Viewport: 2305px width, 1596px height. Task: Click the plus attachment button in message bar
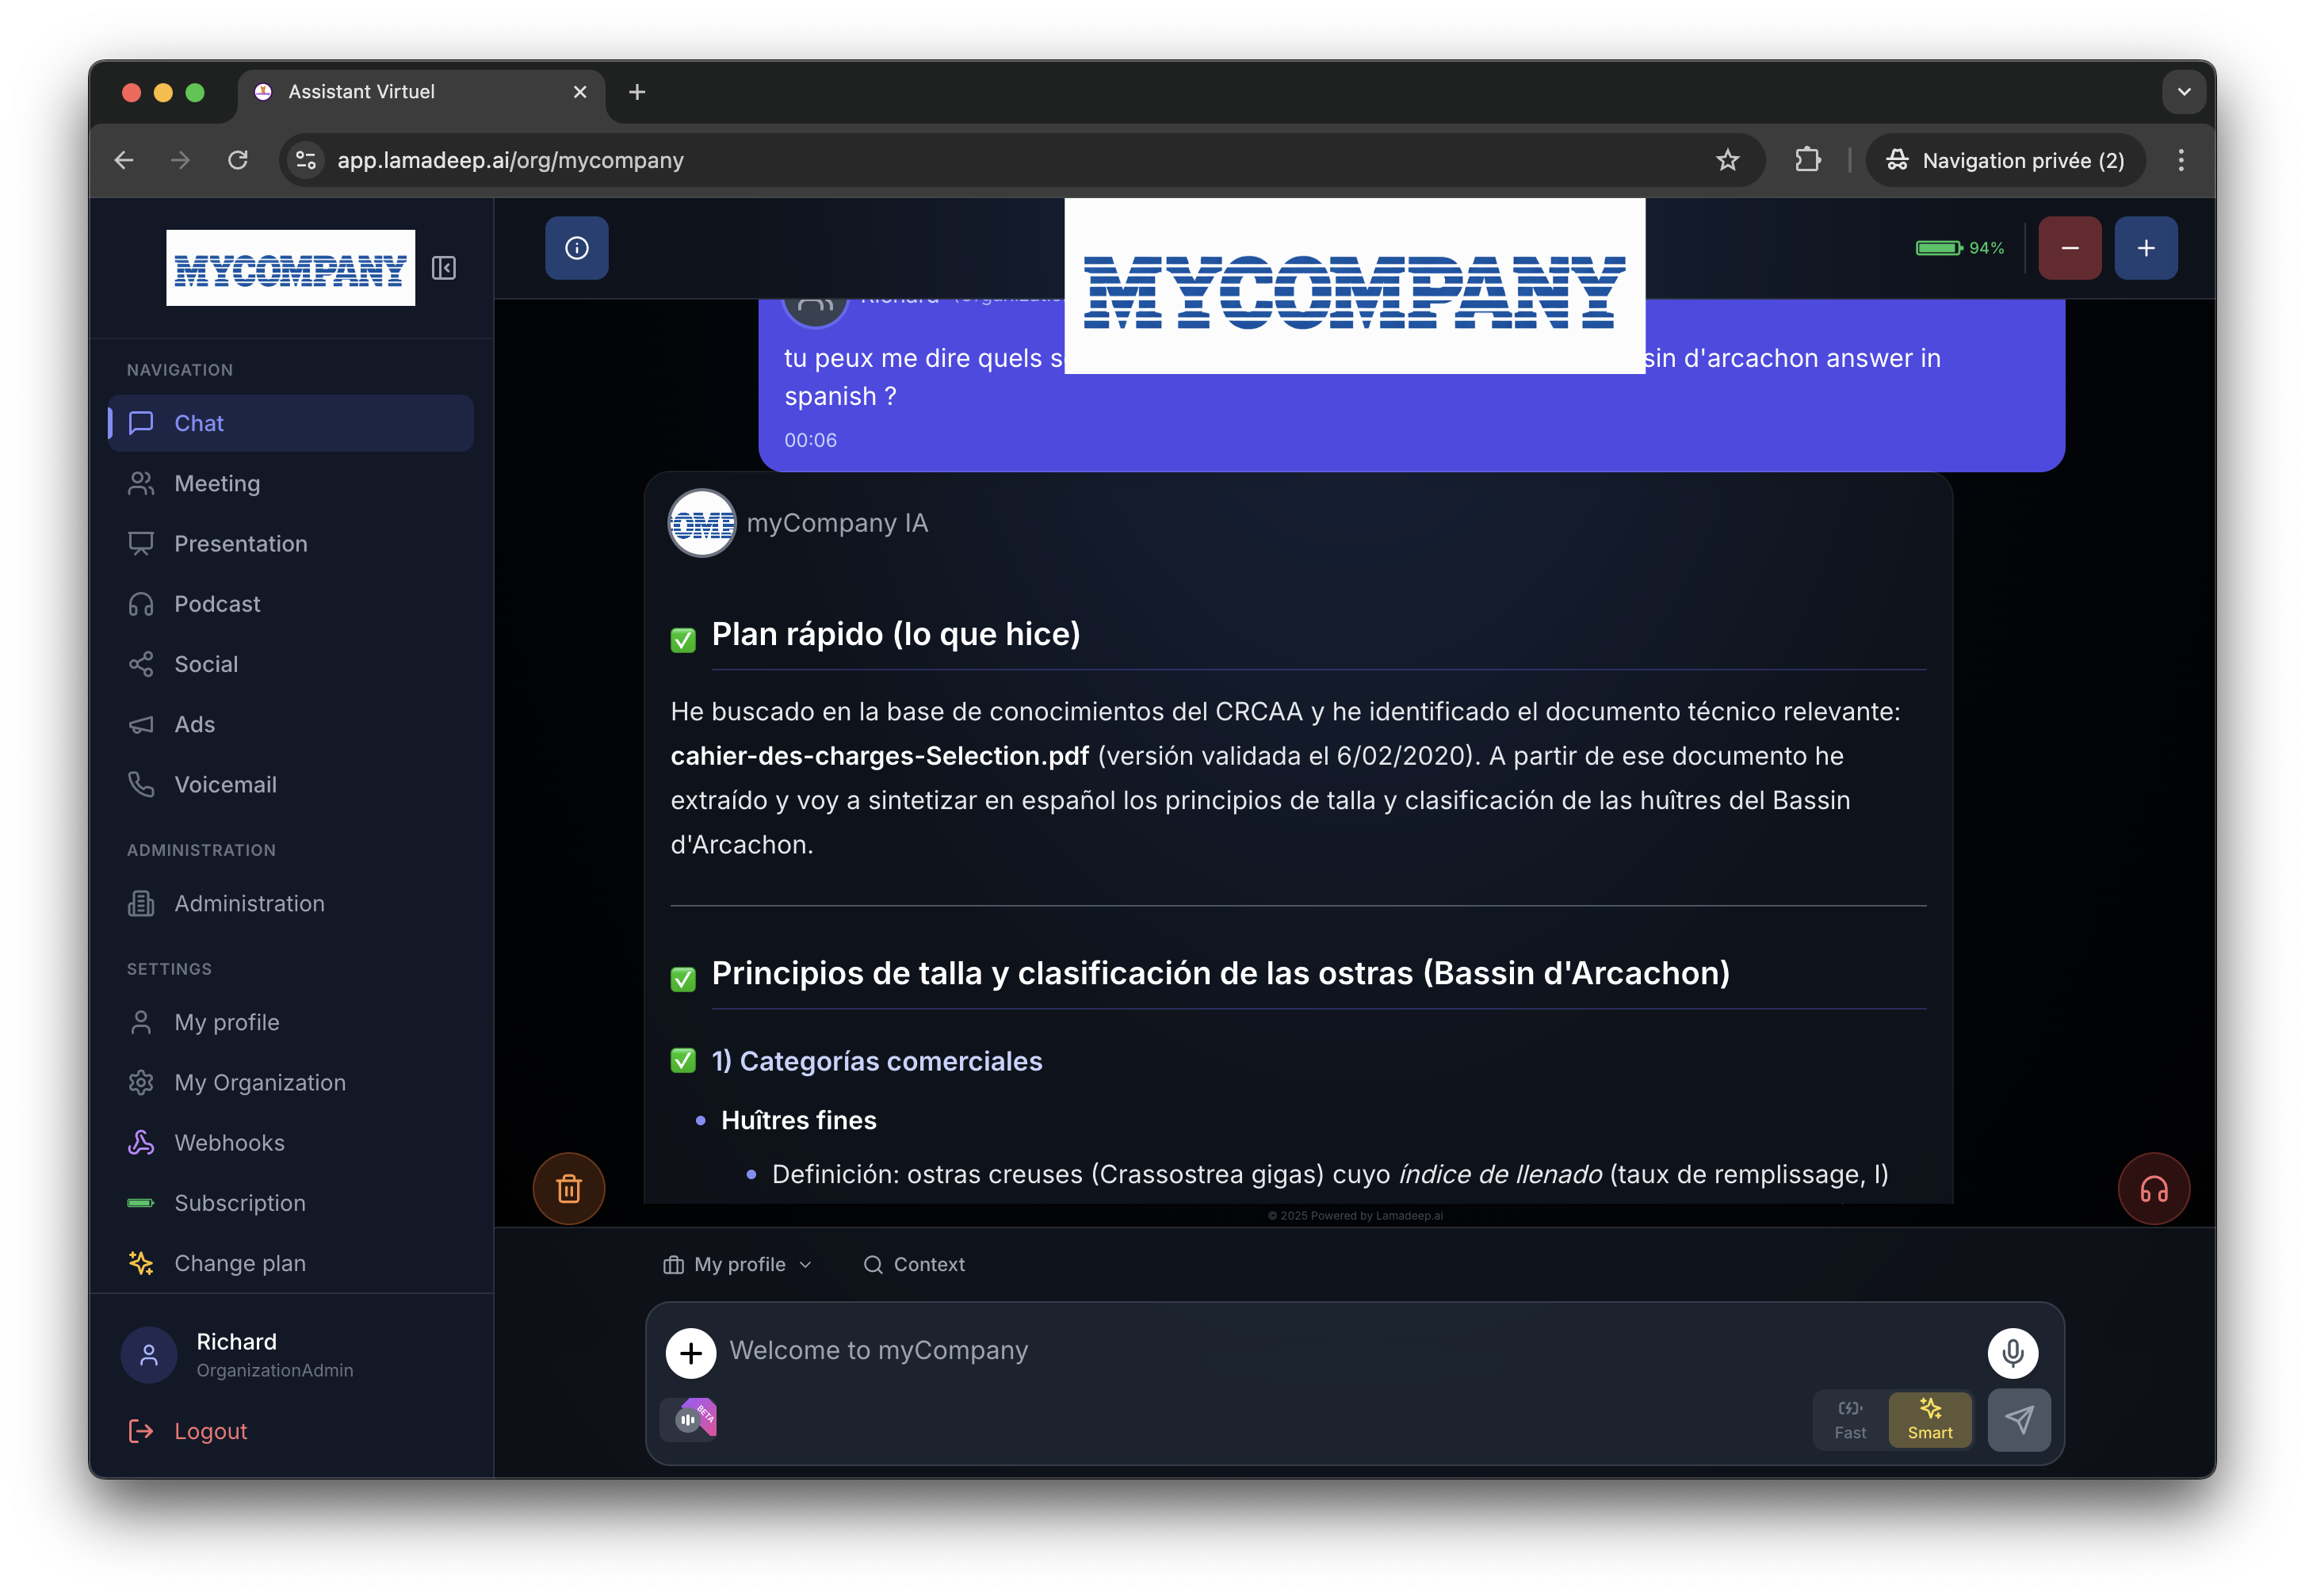click(691, 1352)
